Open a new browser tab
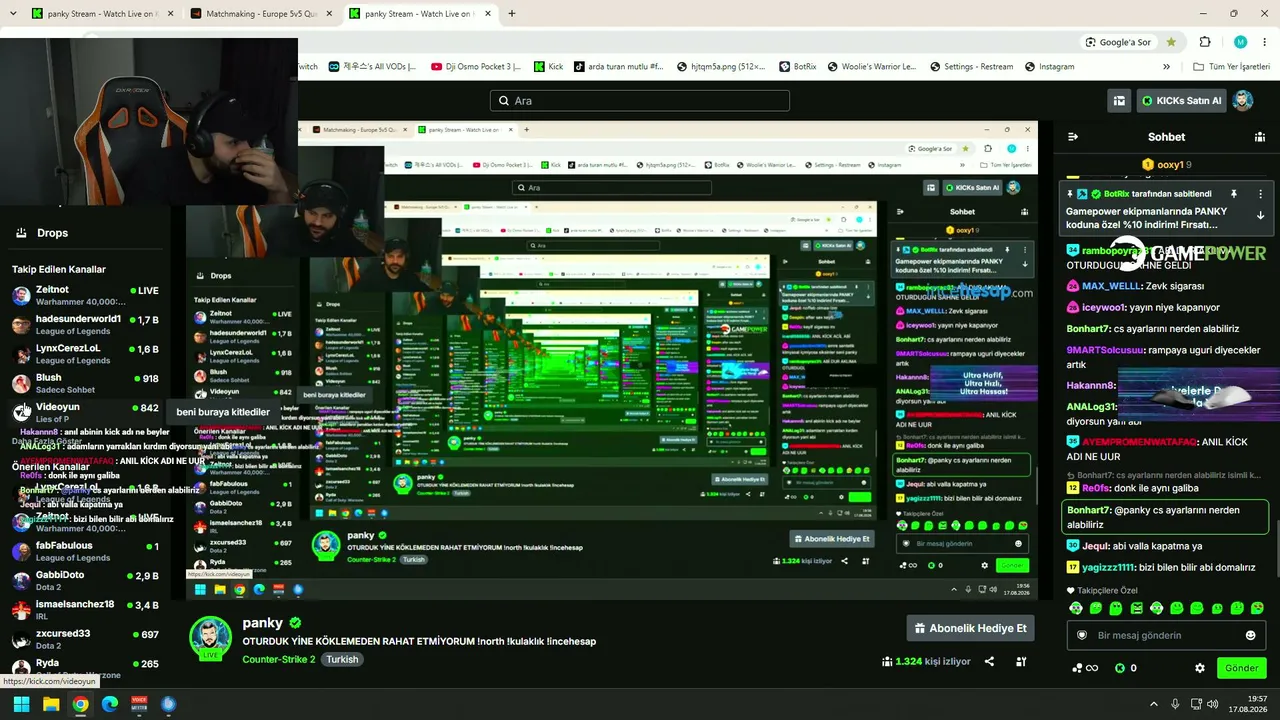 [512, 14]
